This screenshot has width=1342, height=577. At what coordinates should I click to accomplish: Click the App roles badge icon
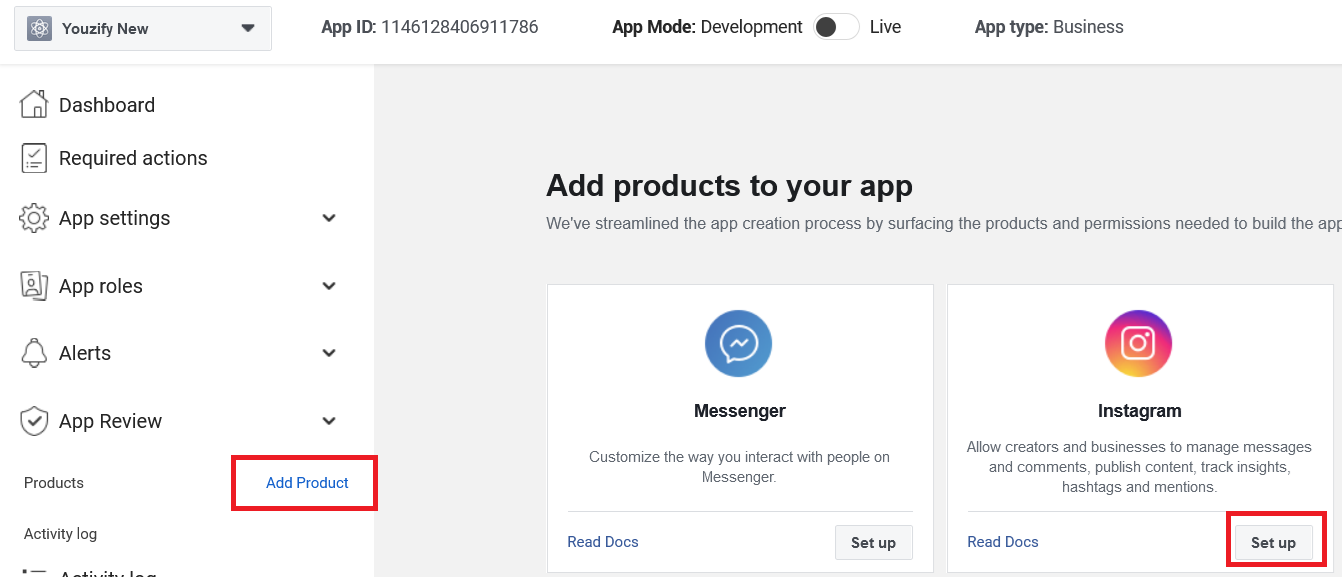(34, 286)
